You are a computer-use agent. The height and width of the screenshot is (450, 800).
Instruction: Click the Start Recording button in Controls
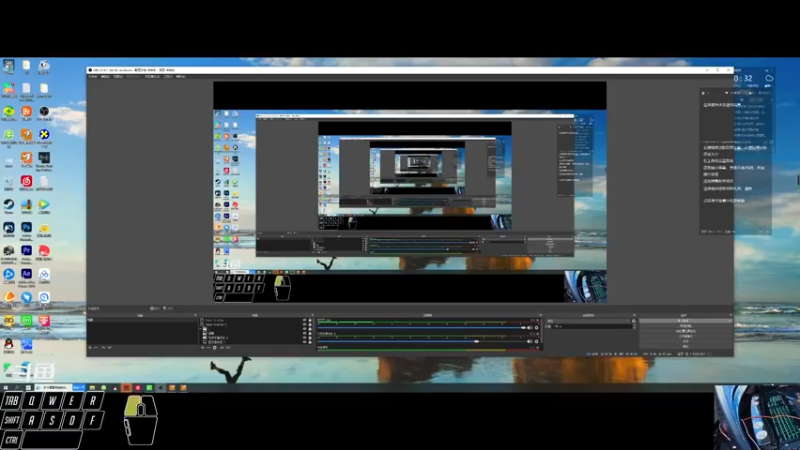click(685, 326)
